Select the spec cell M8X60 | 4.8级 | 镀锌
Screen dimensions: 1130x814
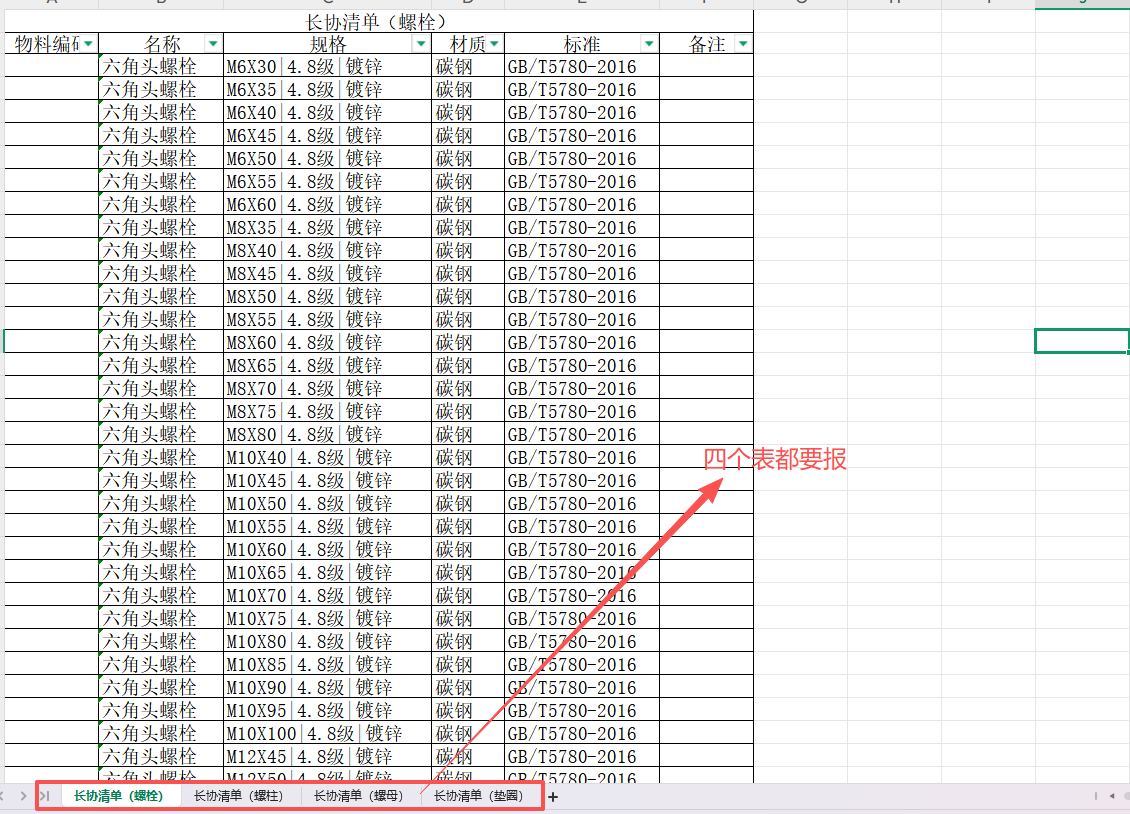327,342
